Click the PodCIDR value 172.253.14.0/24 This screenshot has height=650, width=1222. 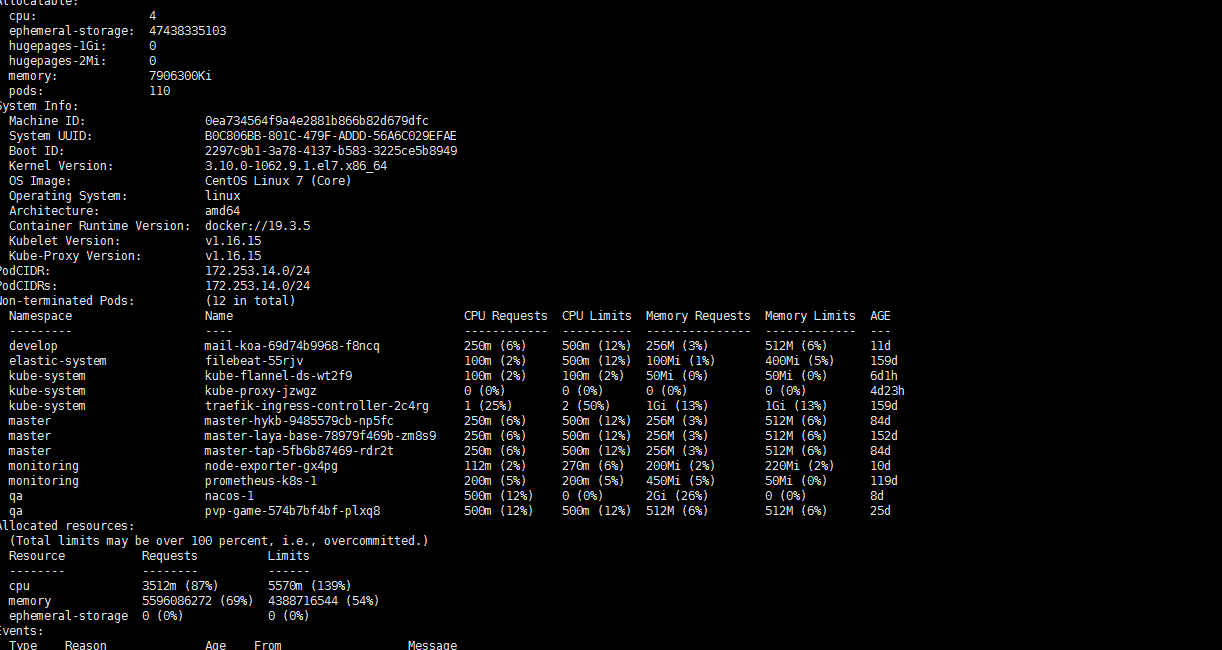coord(257,271)
